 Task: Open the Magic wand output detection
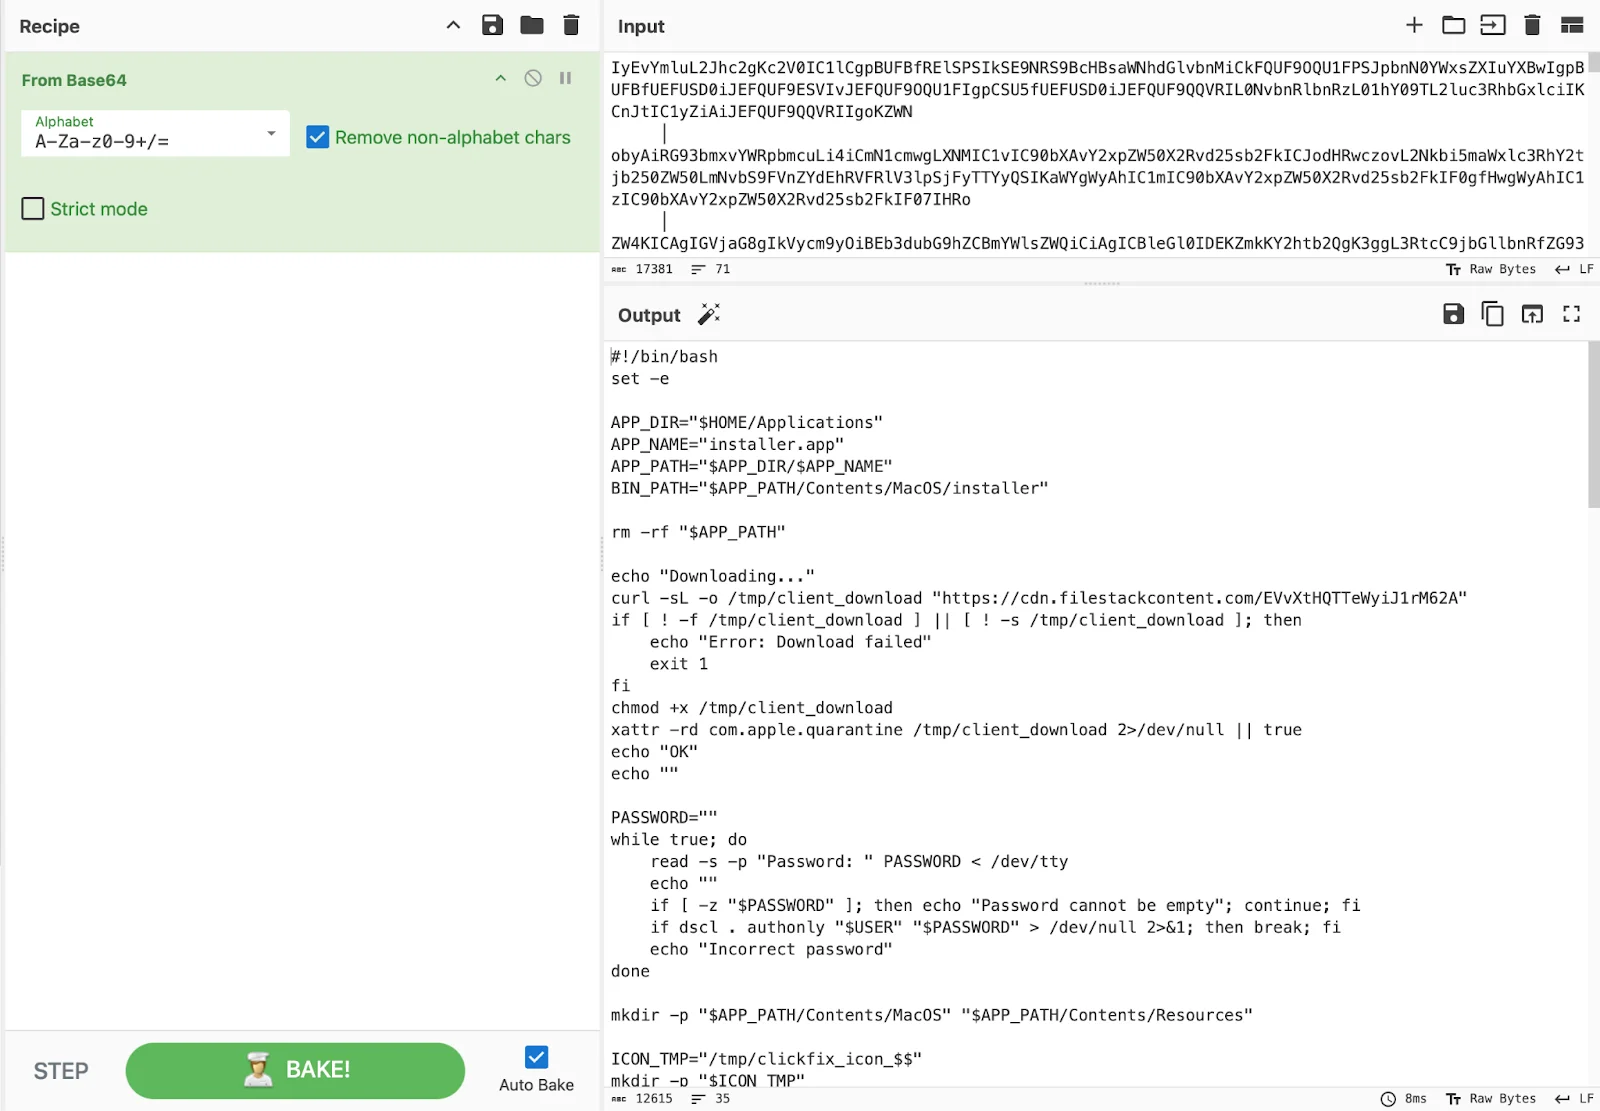click(x=710, y=314)
